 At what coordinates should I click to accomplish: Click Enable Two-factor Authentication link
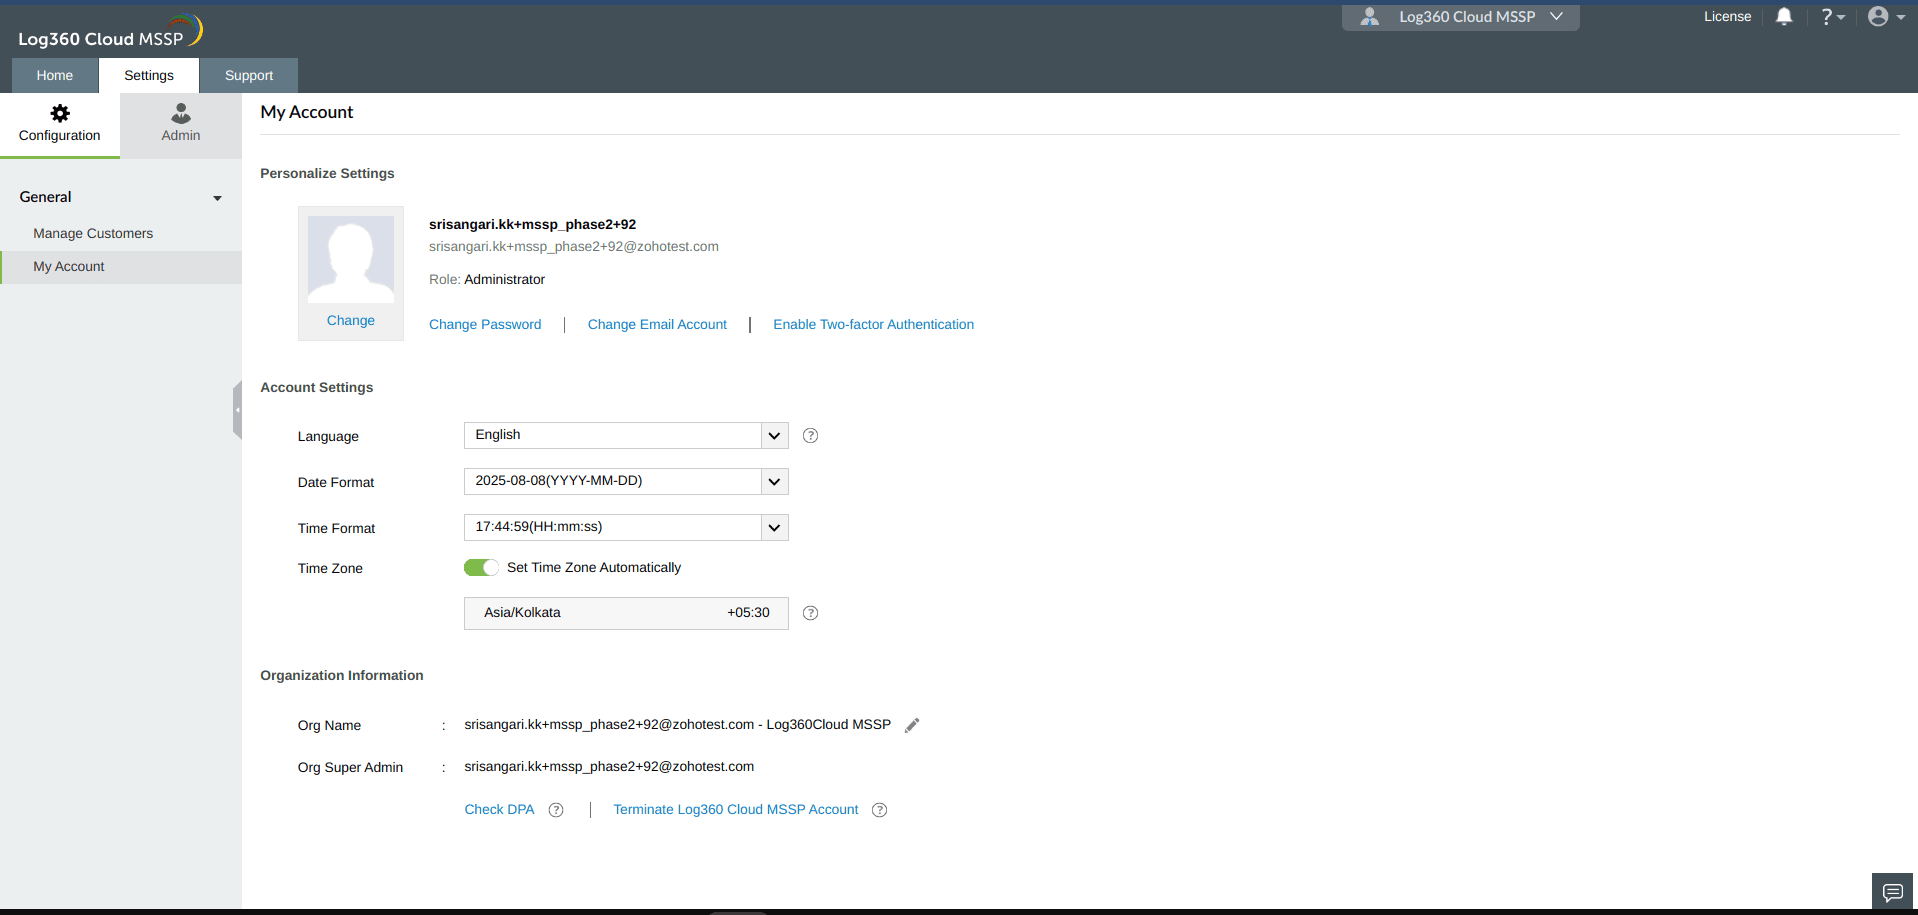tap(873, 325)
